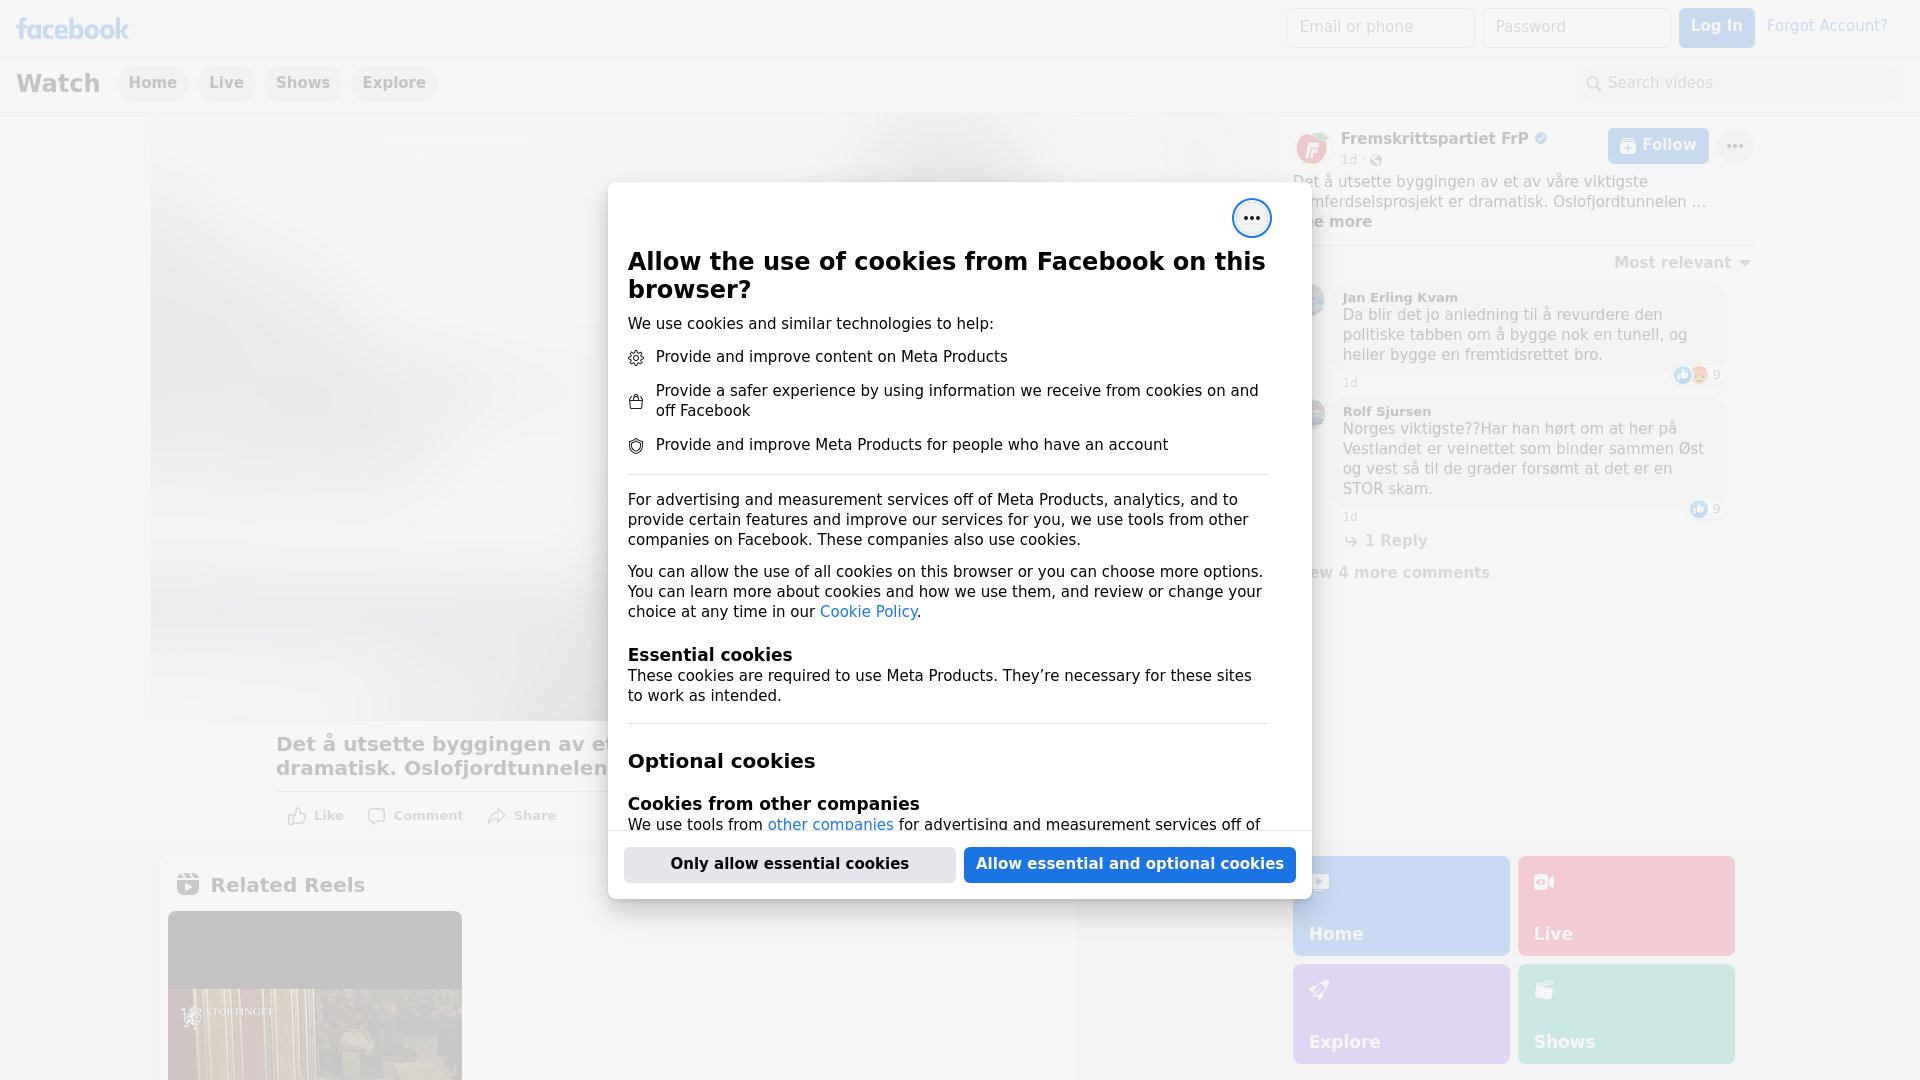Open the other companies link

tap(830, 824)
